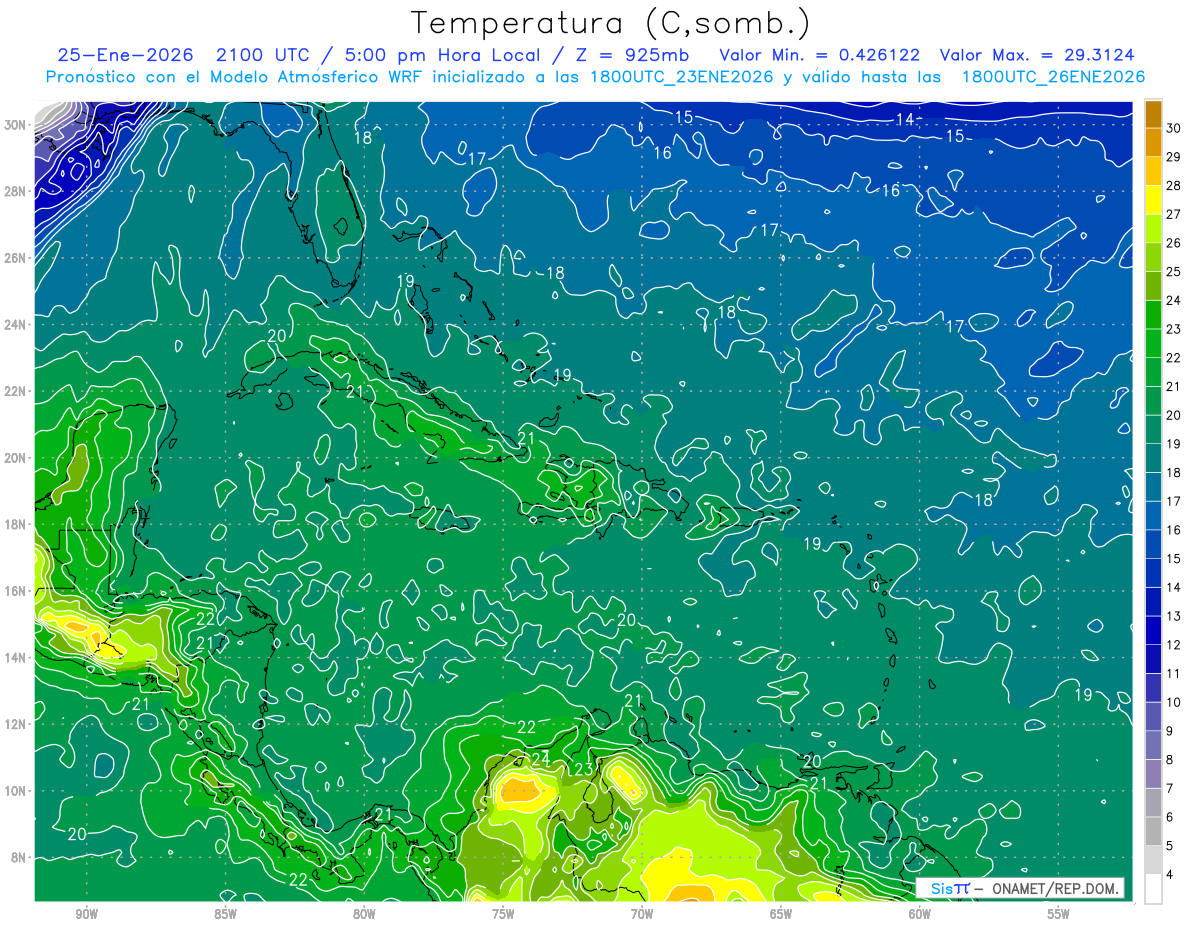Viewport: 1200px width, 927px height.
Task: Click the "SisTT - ONAMET/REP.DOM." credit label
Action: pos(1020,888)
